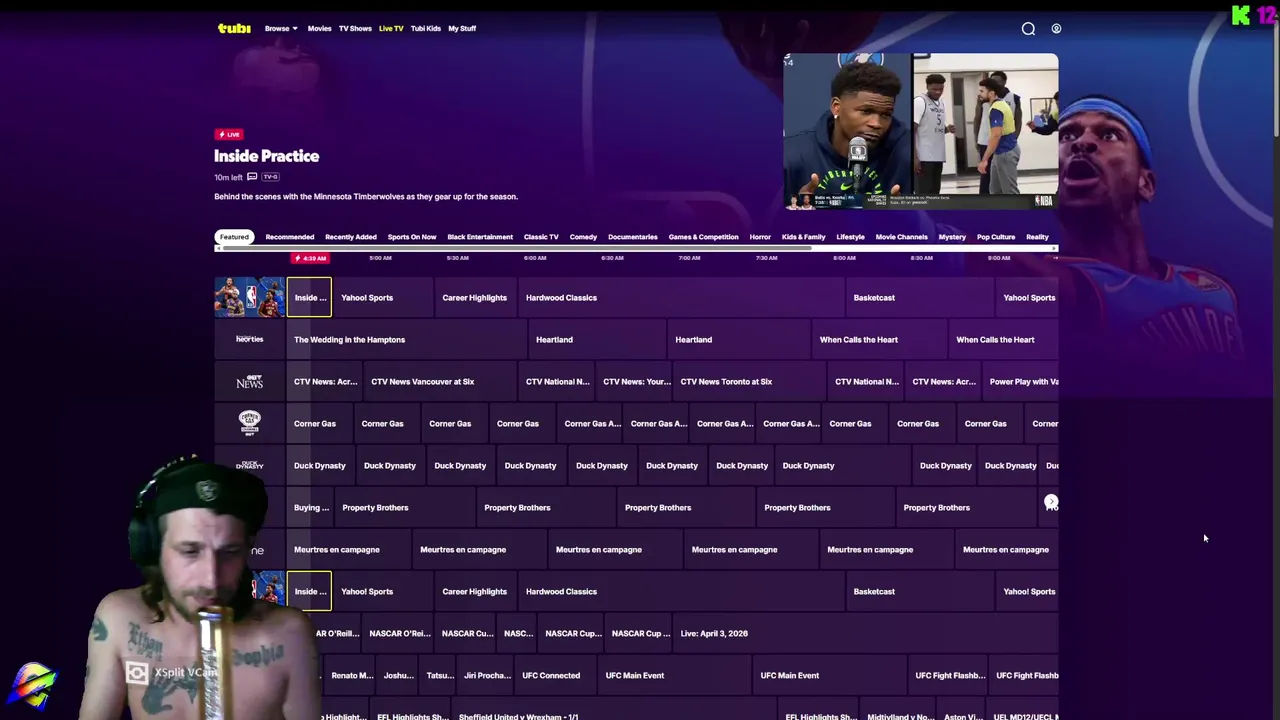This screenshot has width=1280, height=720.
Task: Switch to the Pop Culture tab
Action: coord(996,237)
